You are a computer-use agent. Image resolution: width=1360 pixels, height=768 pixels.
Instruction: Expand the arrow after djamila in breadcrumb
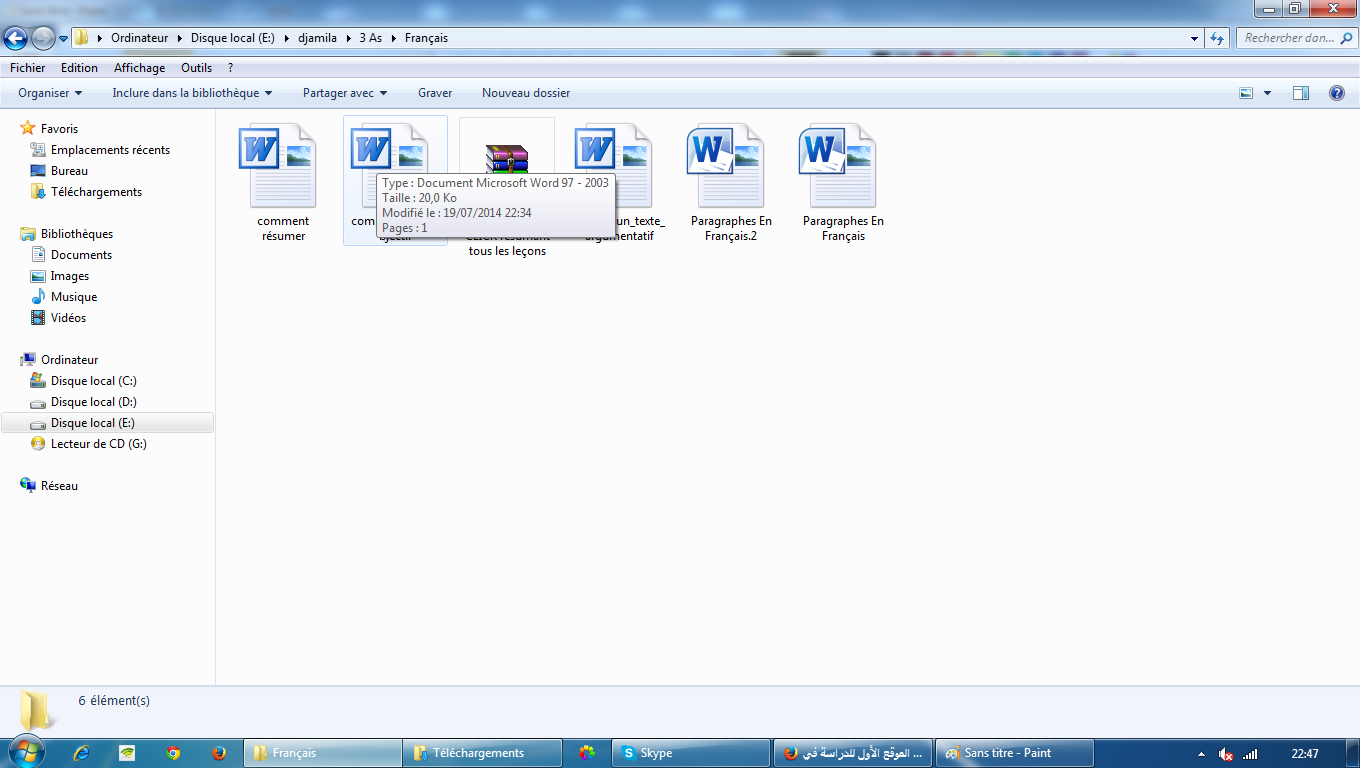[350, 38]
